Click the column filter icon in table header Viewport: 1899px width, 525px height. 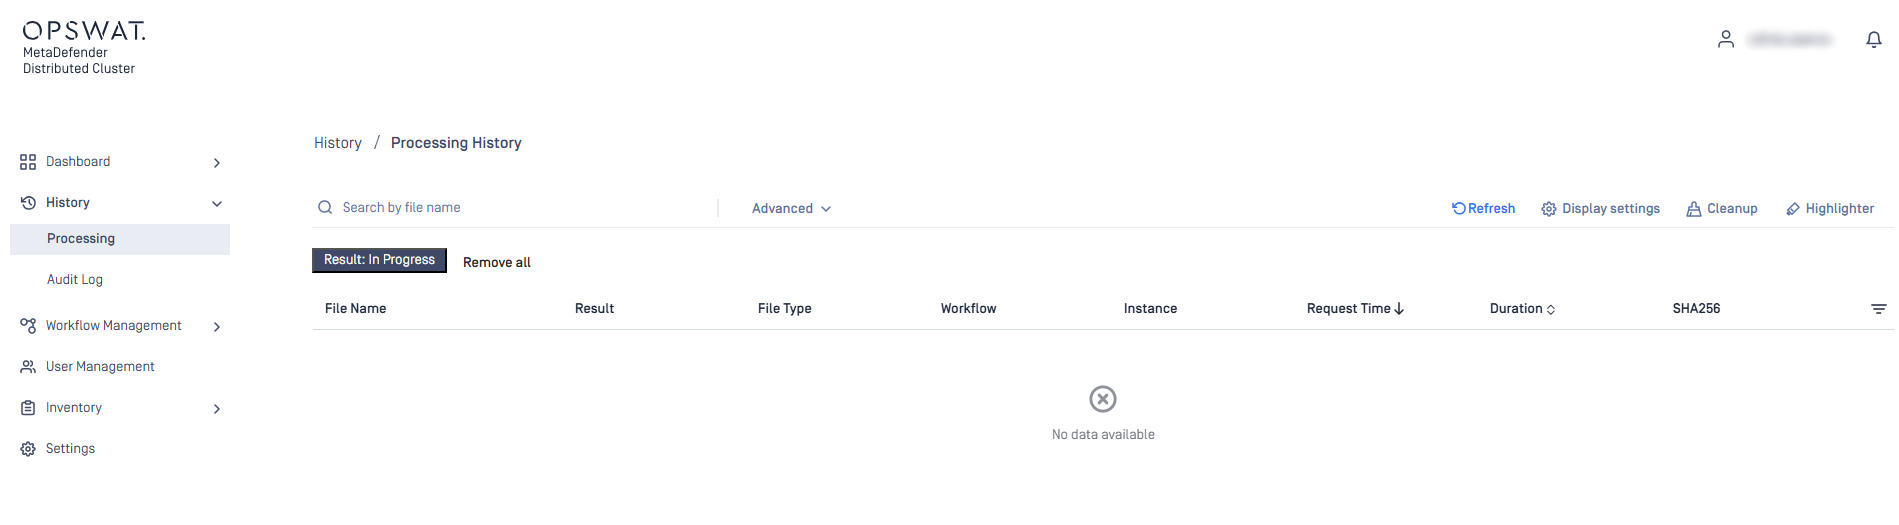[x=1879, y=309]
